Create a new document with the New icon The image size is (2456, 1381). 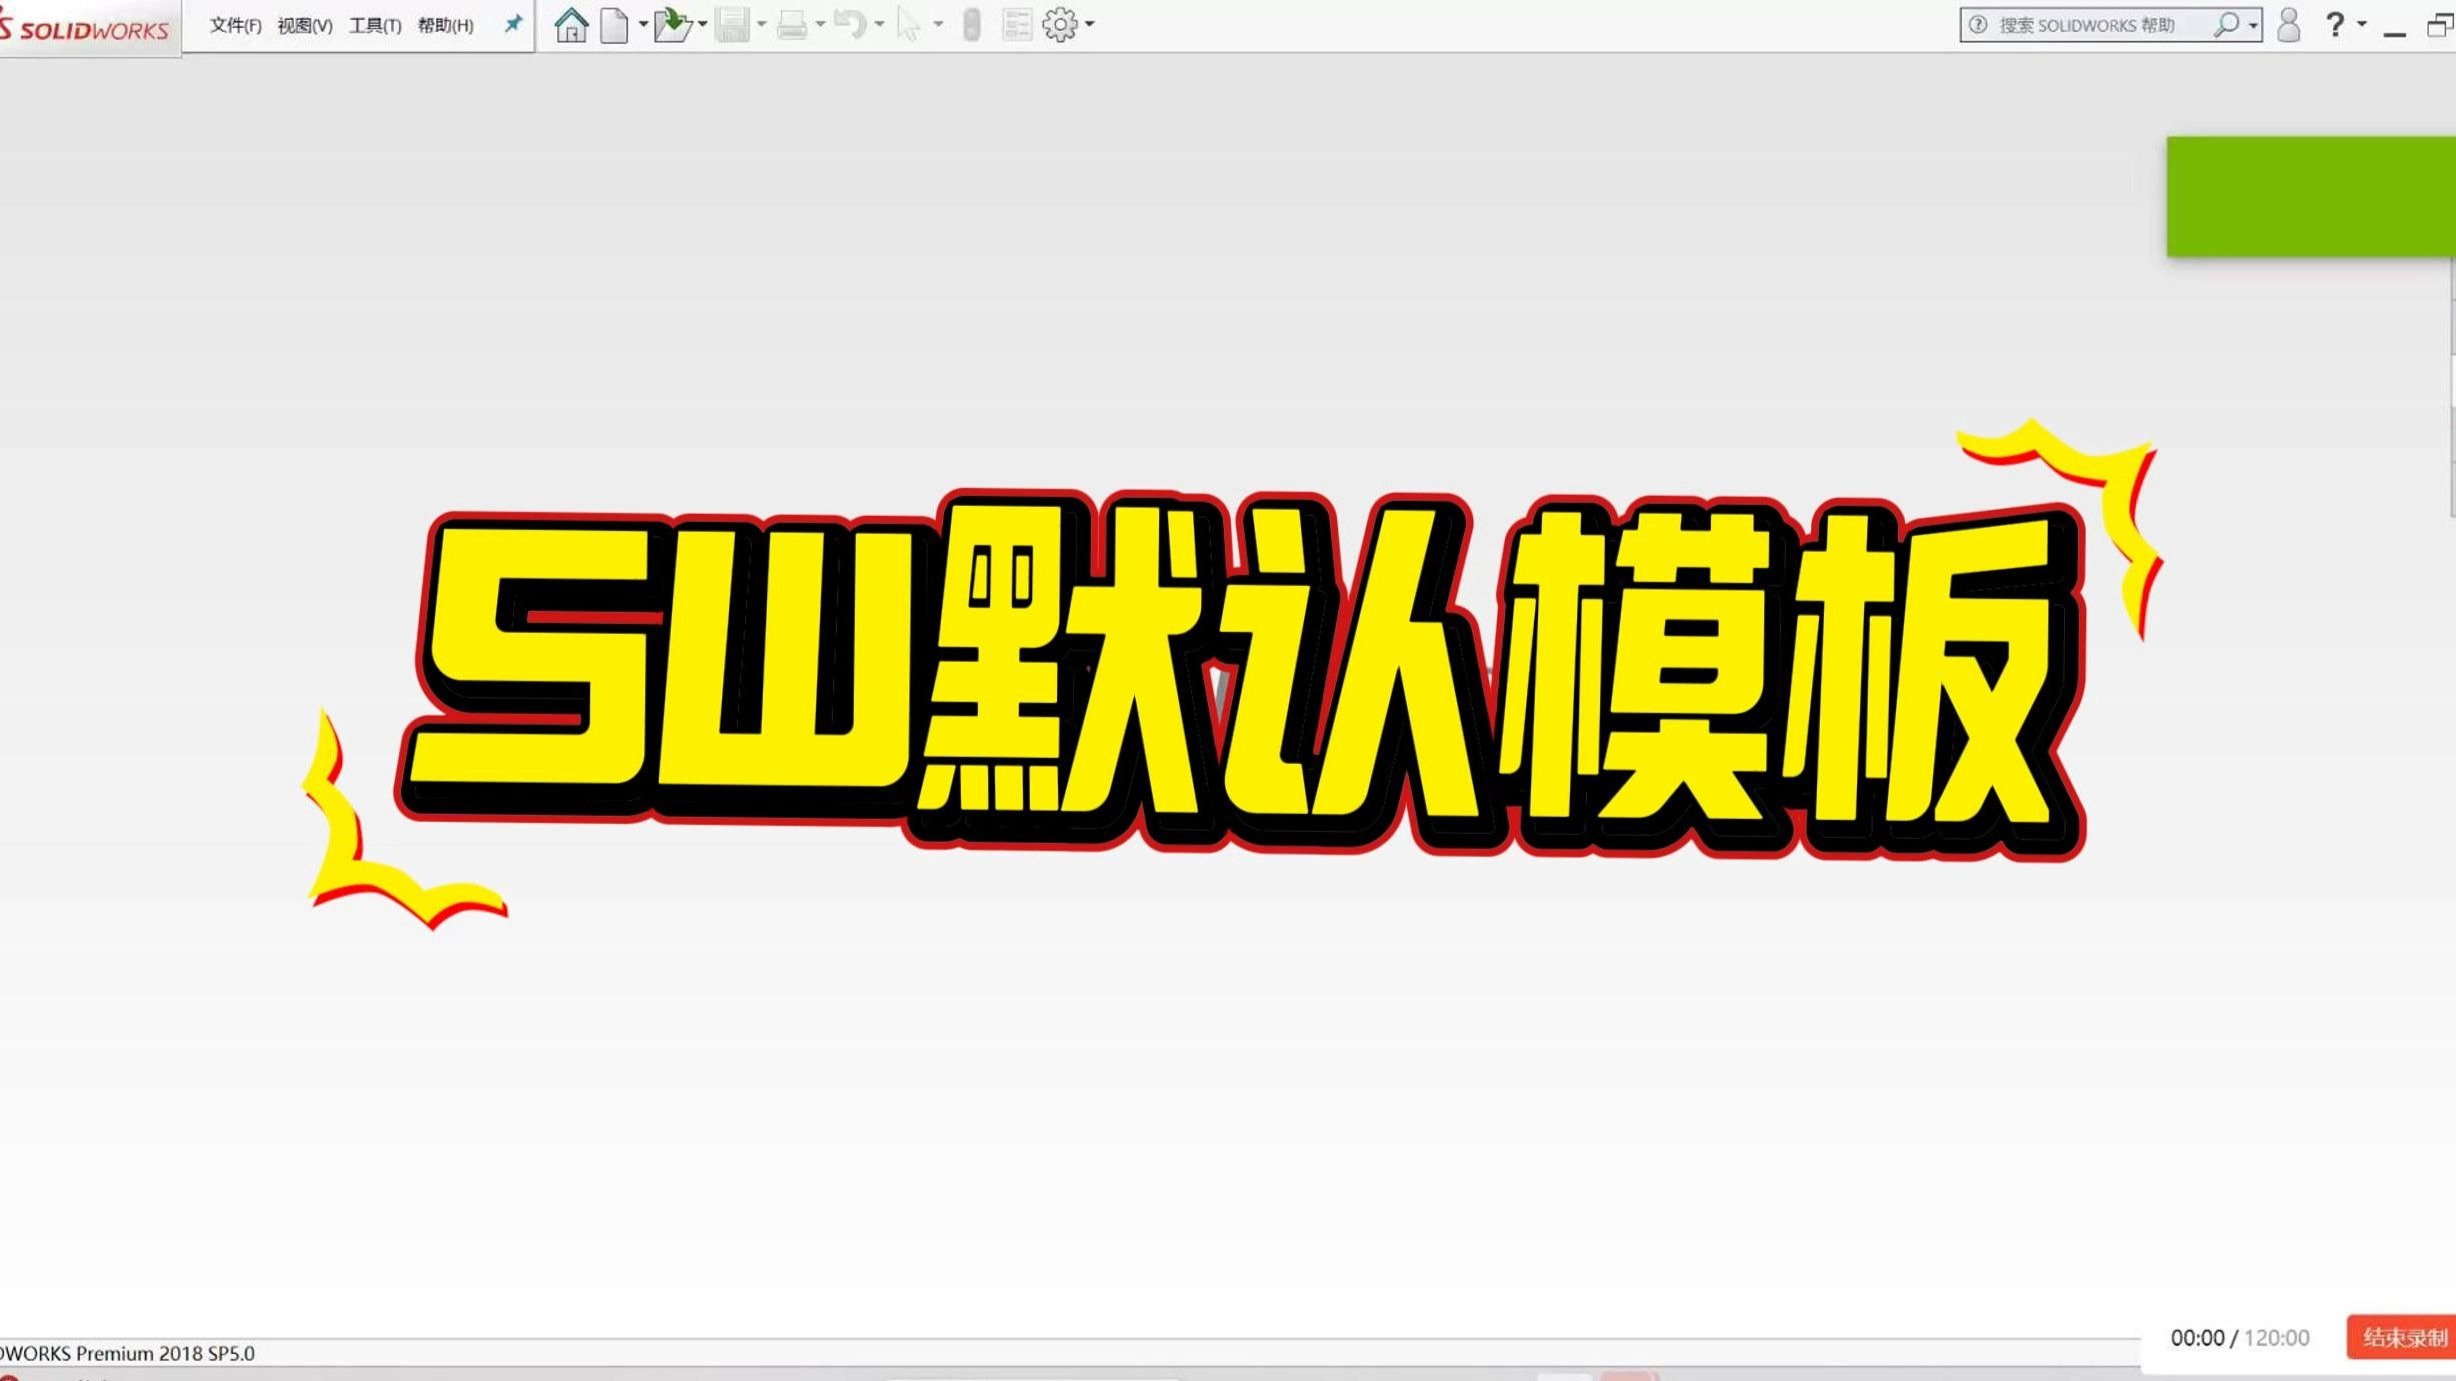(613, 24)
